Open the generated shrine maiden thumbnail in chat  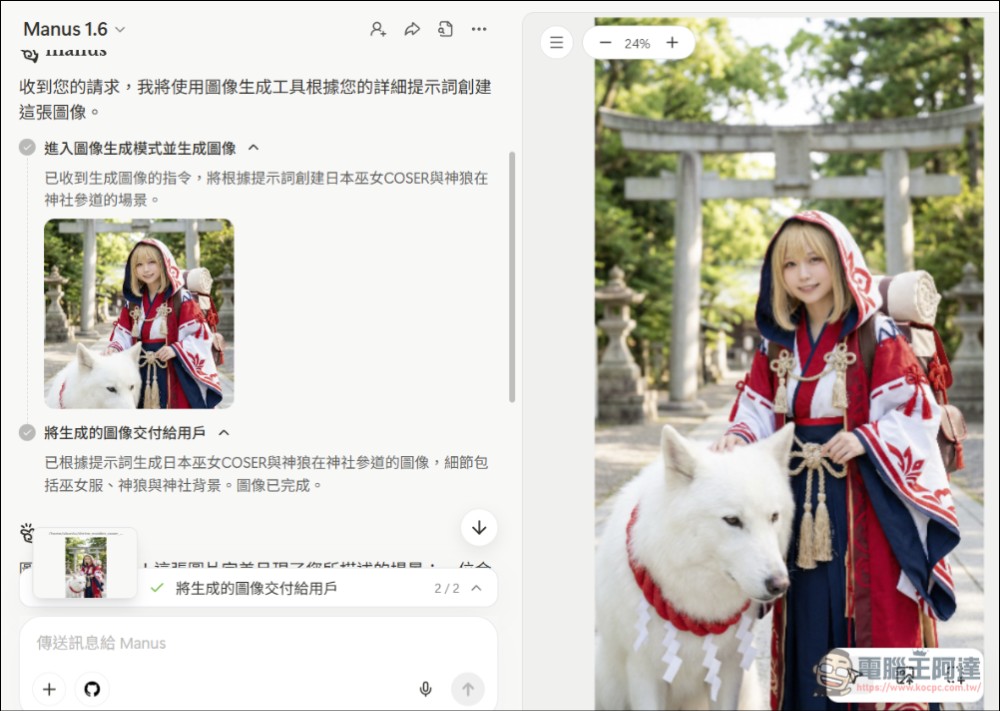coord(139,314)
